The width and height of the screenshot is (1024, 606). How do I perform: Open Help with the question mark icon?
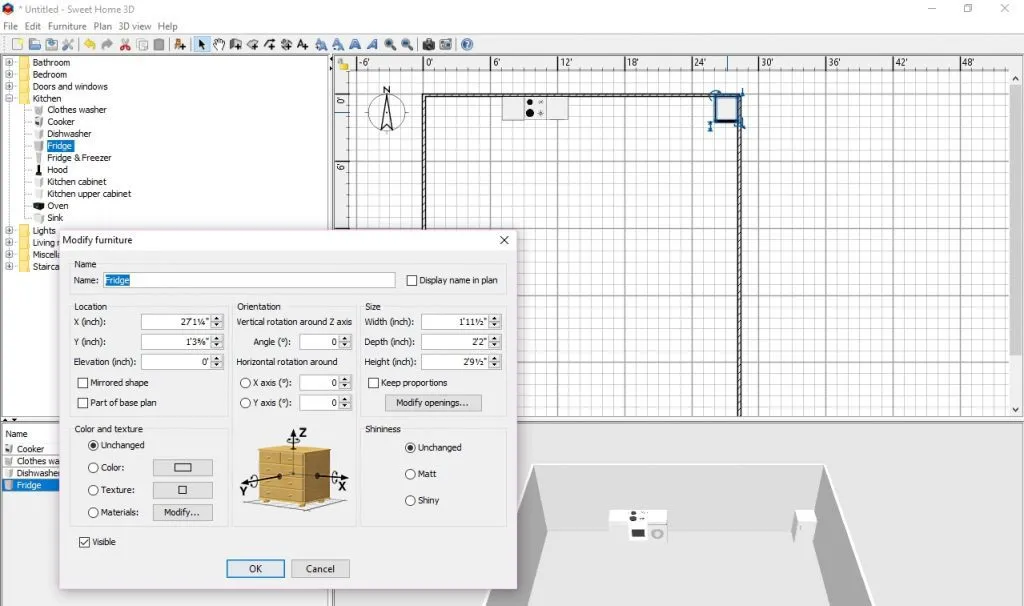(467, 44)
